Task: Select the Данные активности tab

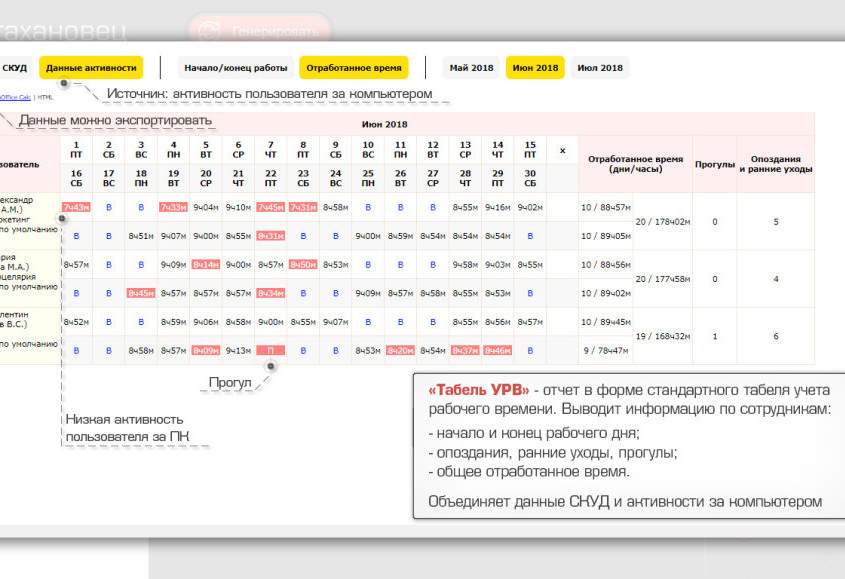Action: 91,68
